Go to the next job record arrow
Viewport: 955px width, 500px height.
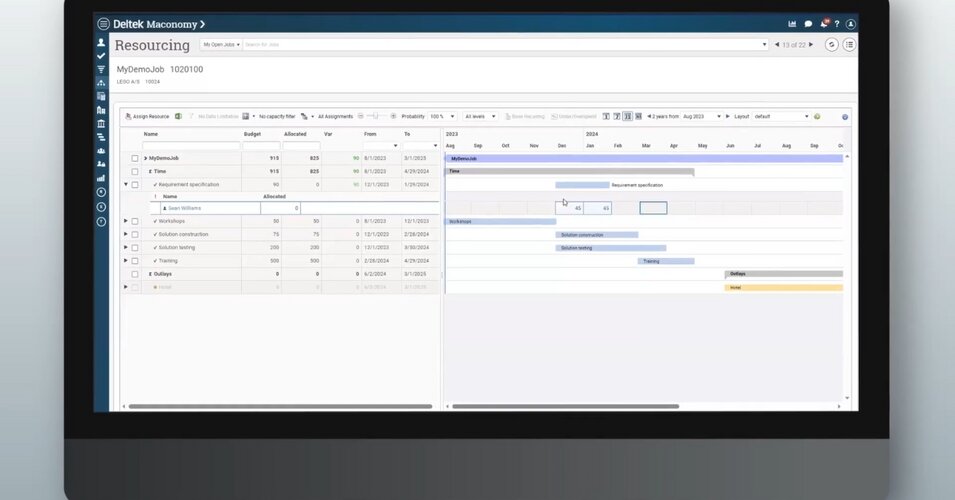[813, 44]
